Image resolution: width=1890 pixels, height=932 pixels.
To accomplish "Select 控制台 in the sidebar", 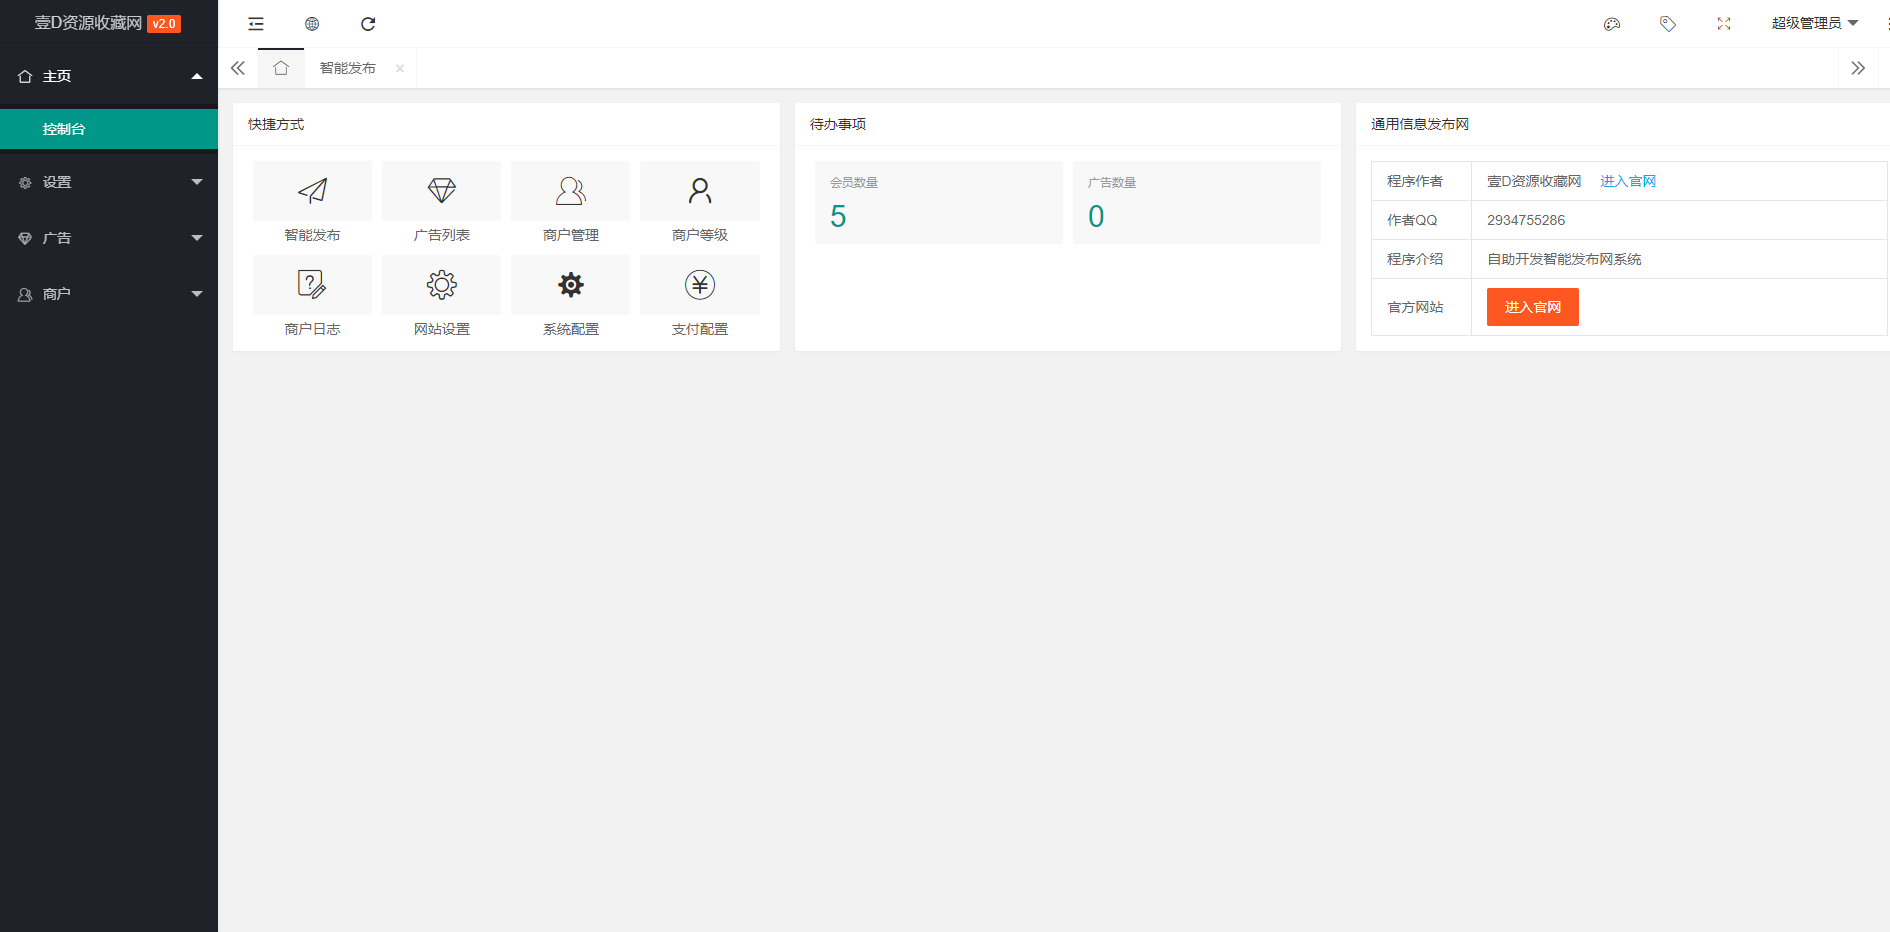I will coord(64,129).
